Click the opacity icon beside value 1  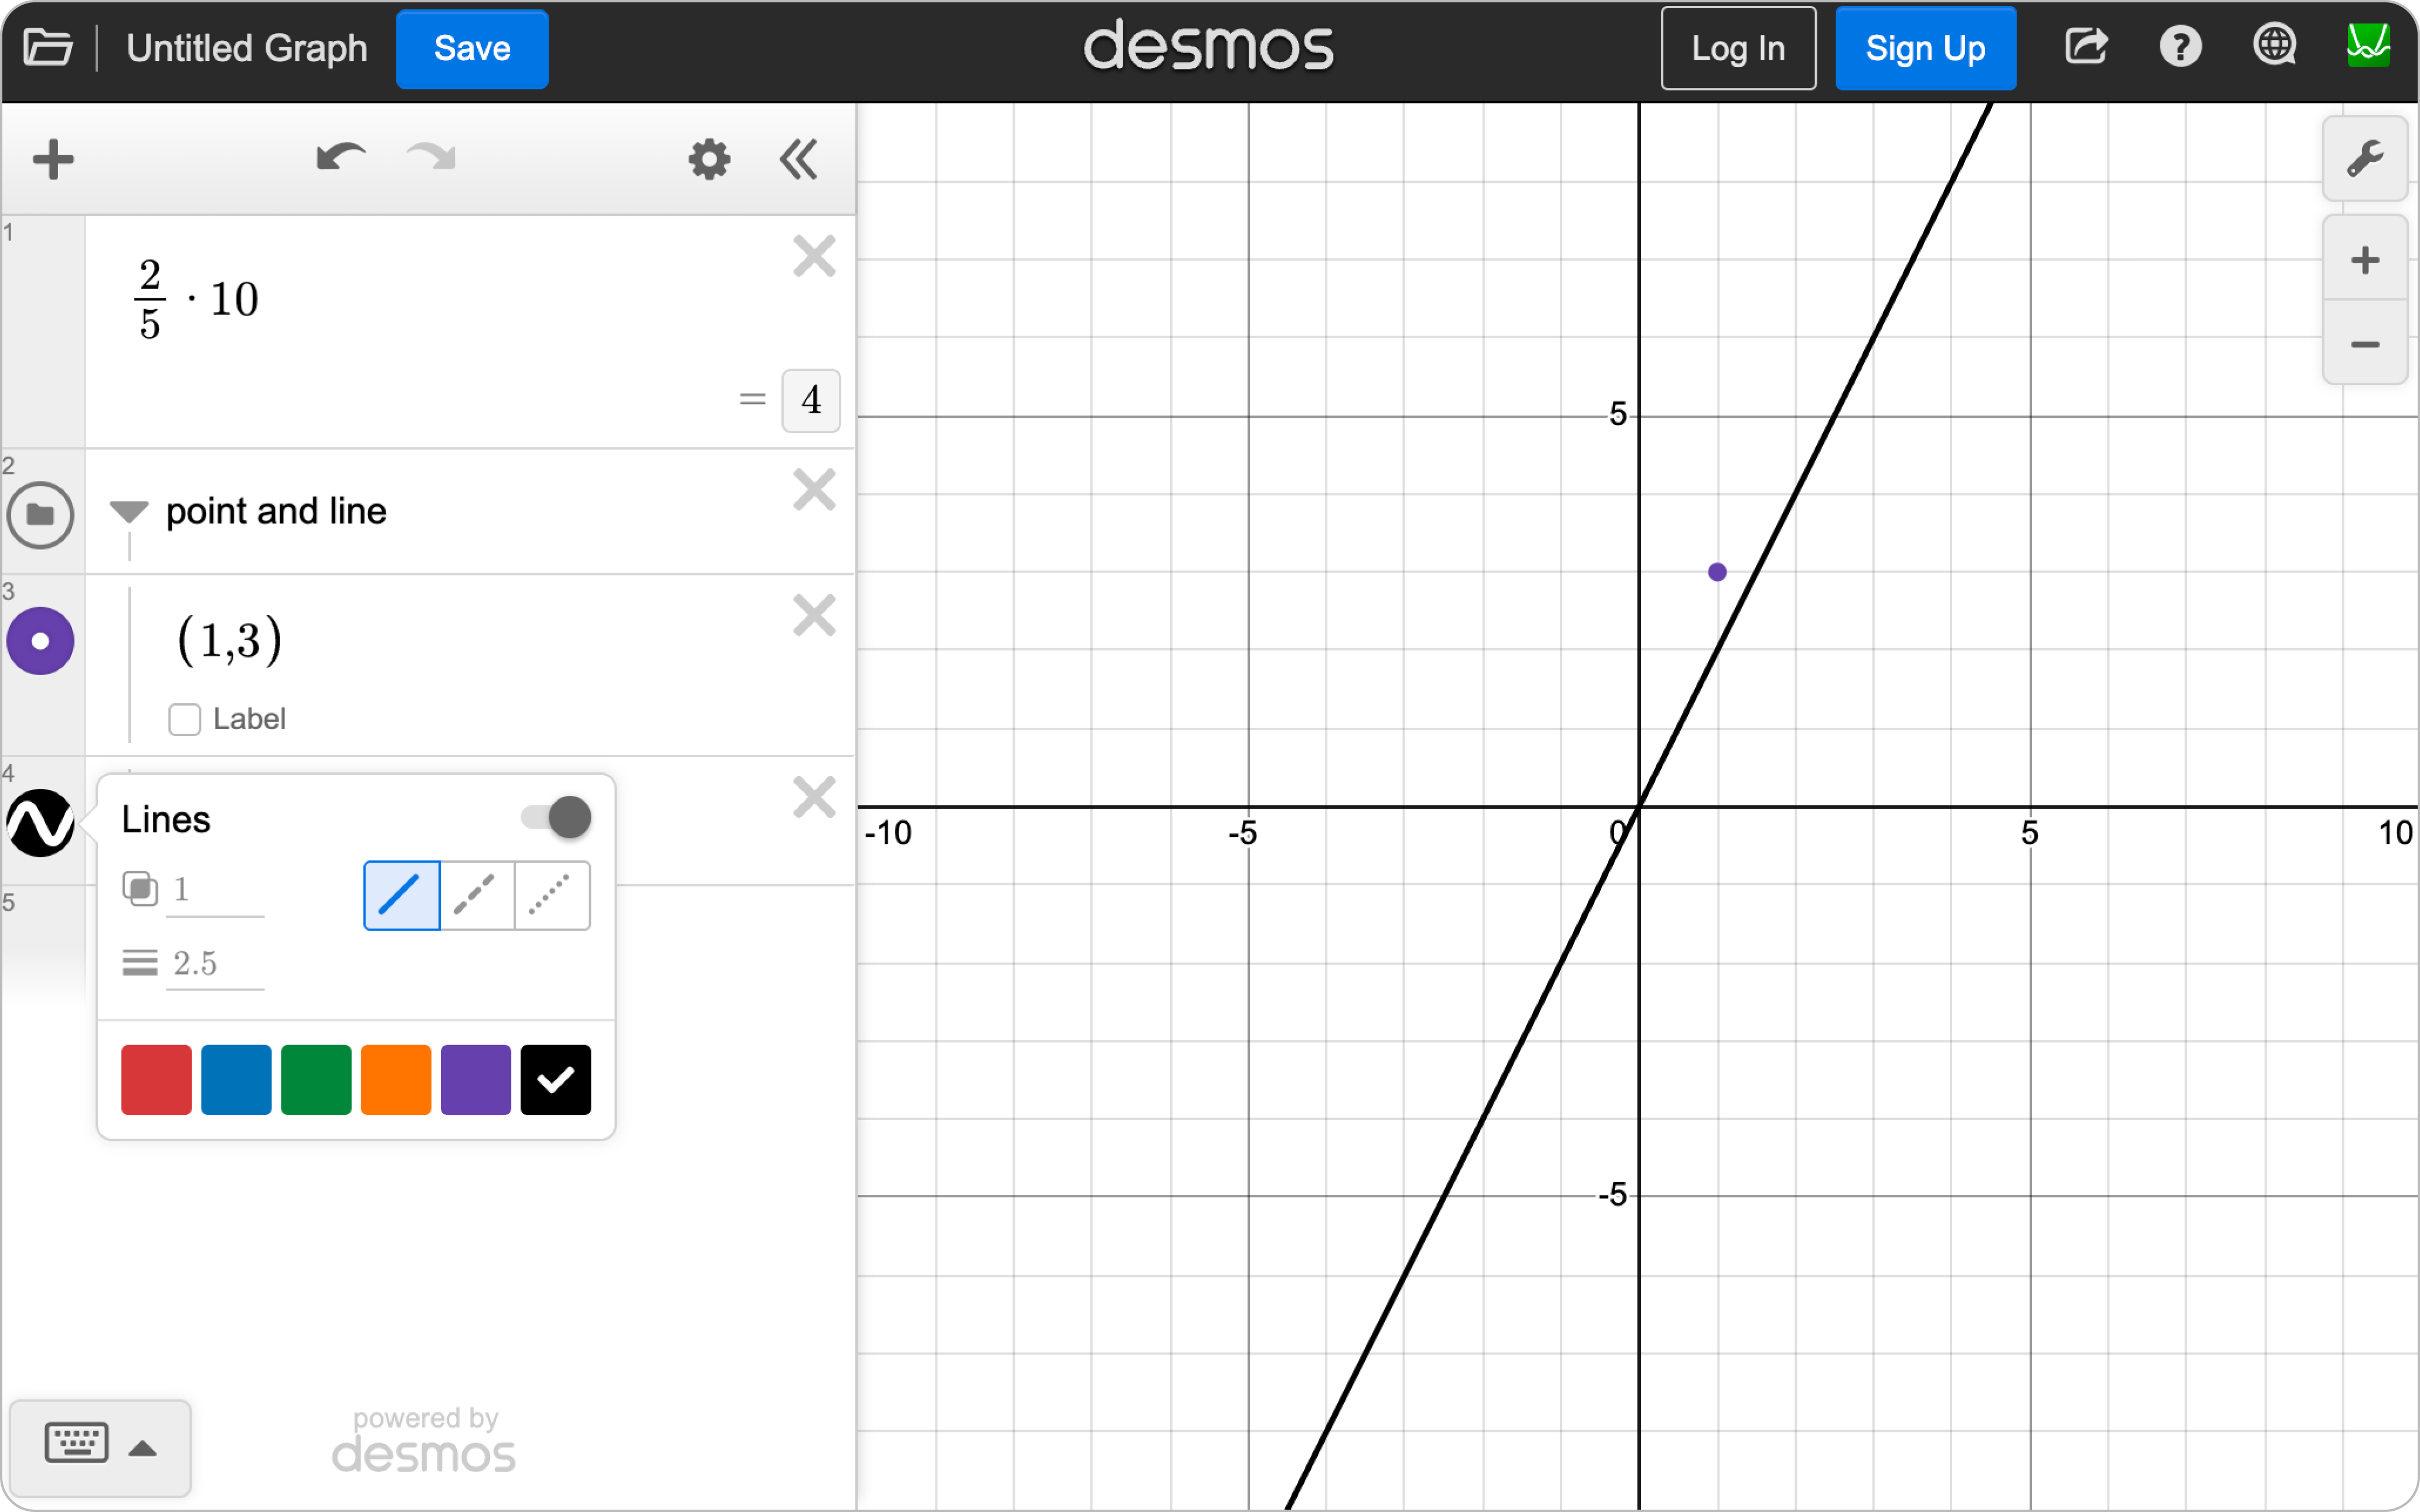pyautogui.click(x=140, y=889)
